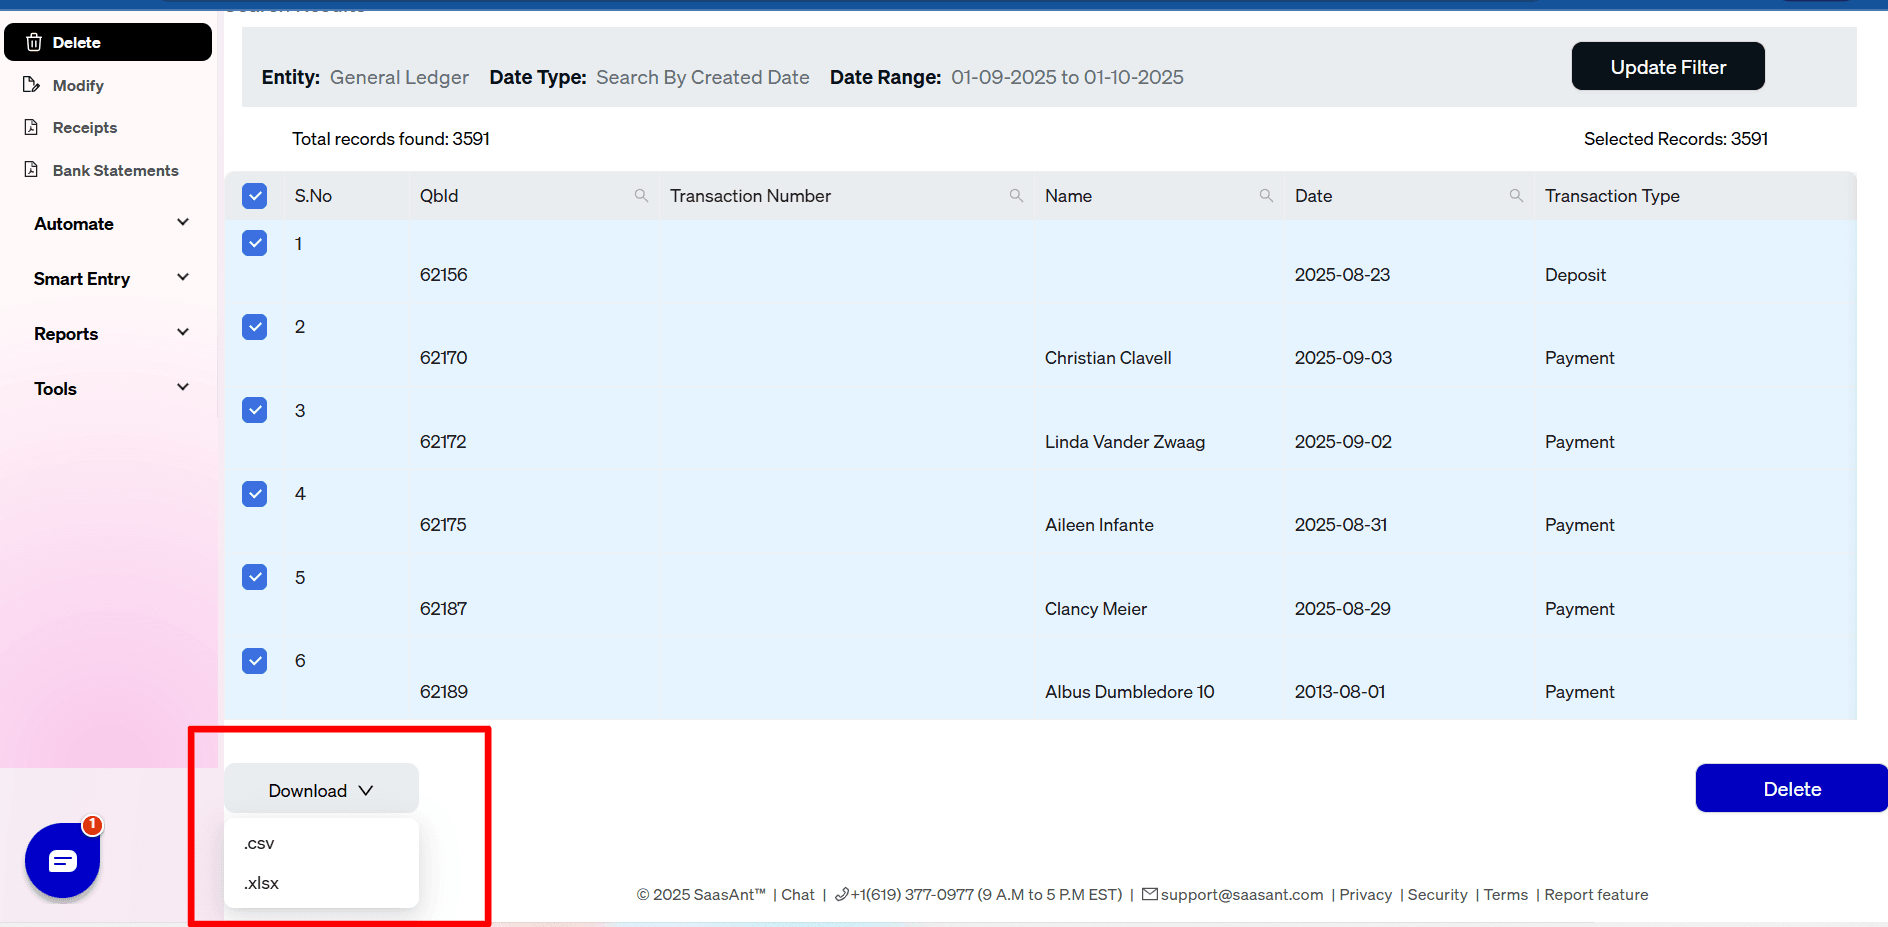The image size is (1888, 927).
Task: Click the search icon in QbId column
Action: (x=641, y=196)
